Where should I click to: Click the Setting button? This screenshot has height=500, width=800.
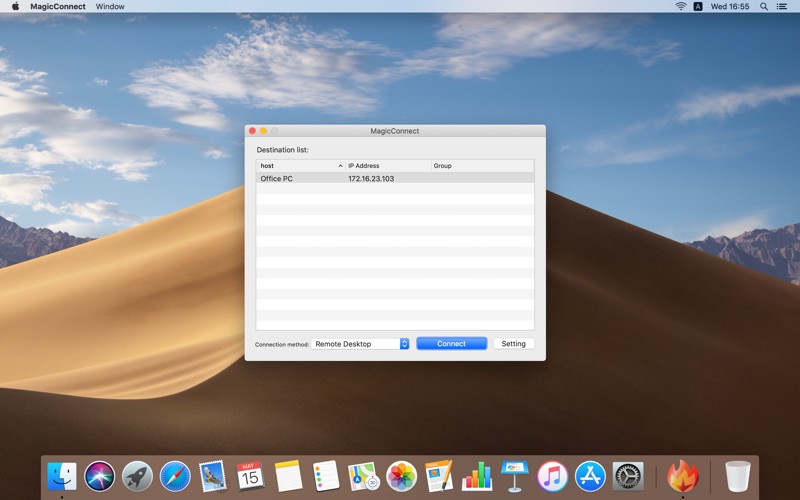(513, 344)
